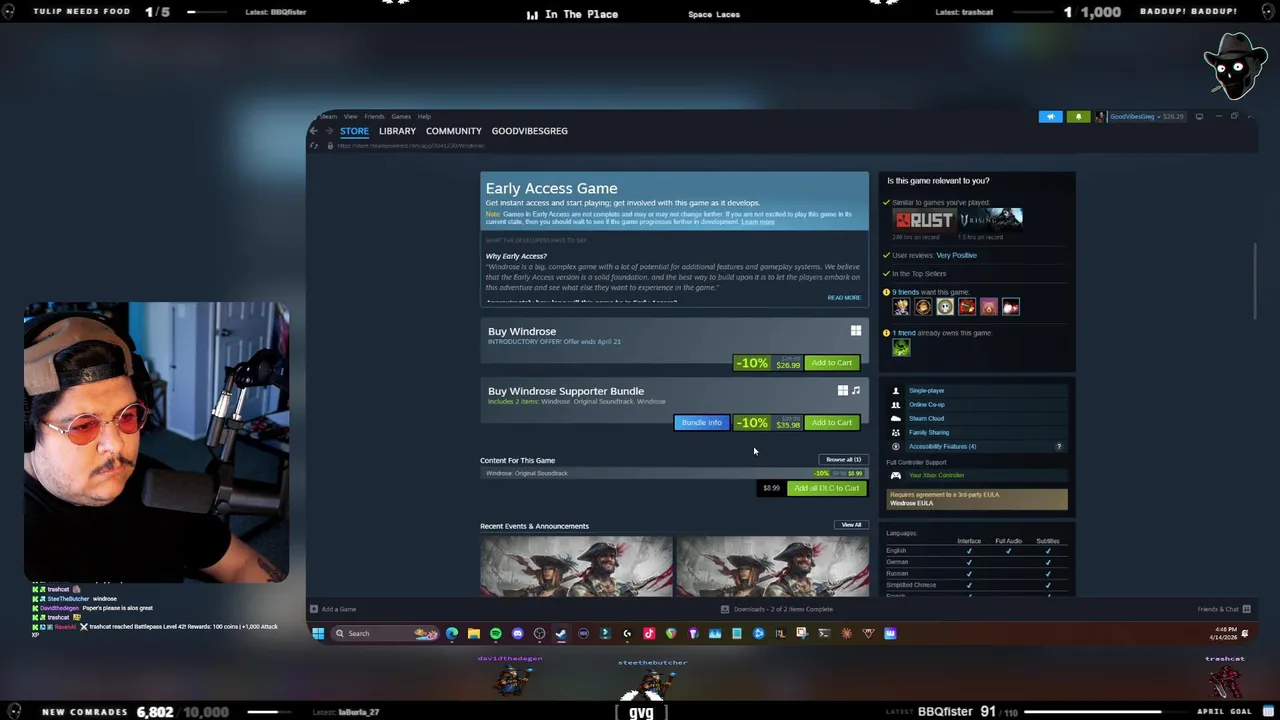Open the Early Access Learn more link
Viewport: 1280px width, 720px height.
click(757, 222)
